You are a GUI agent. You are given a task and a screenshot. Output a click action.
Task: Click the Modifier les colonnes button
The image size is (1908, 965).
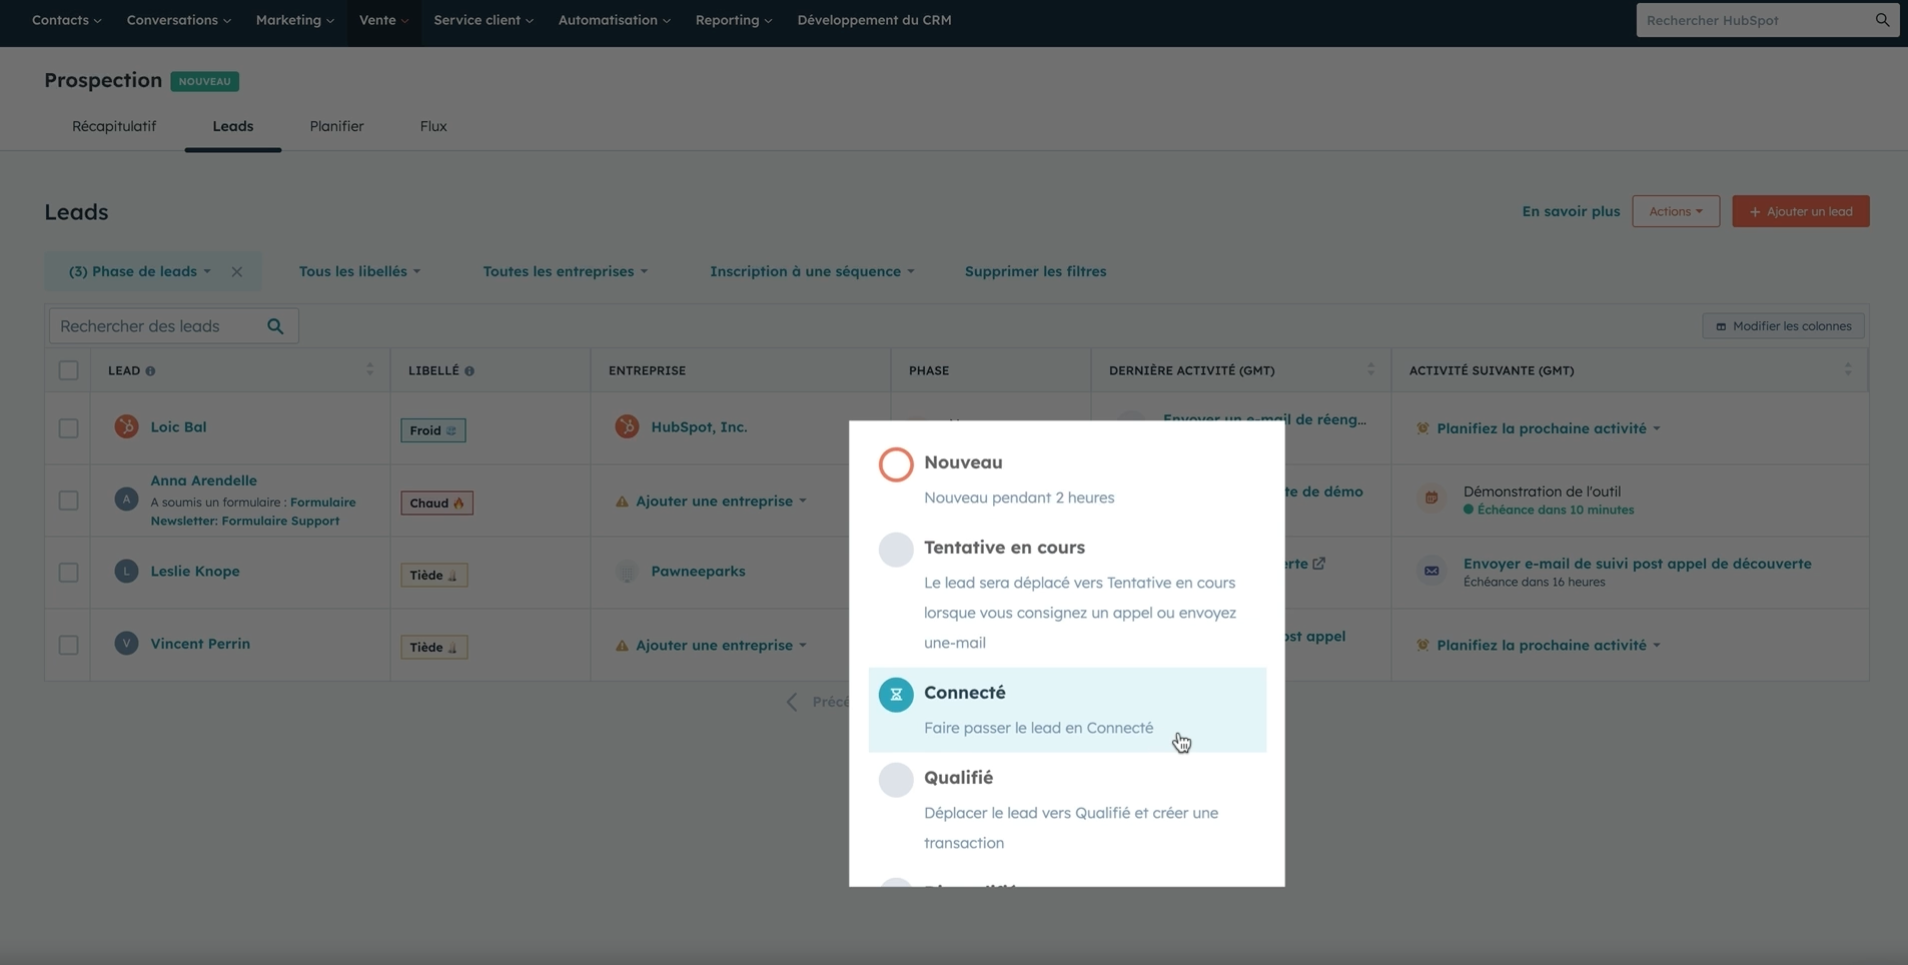[1783, 326]
